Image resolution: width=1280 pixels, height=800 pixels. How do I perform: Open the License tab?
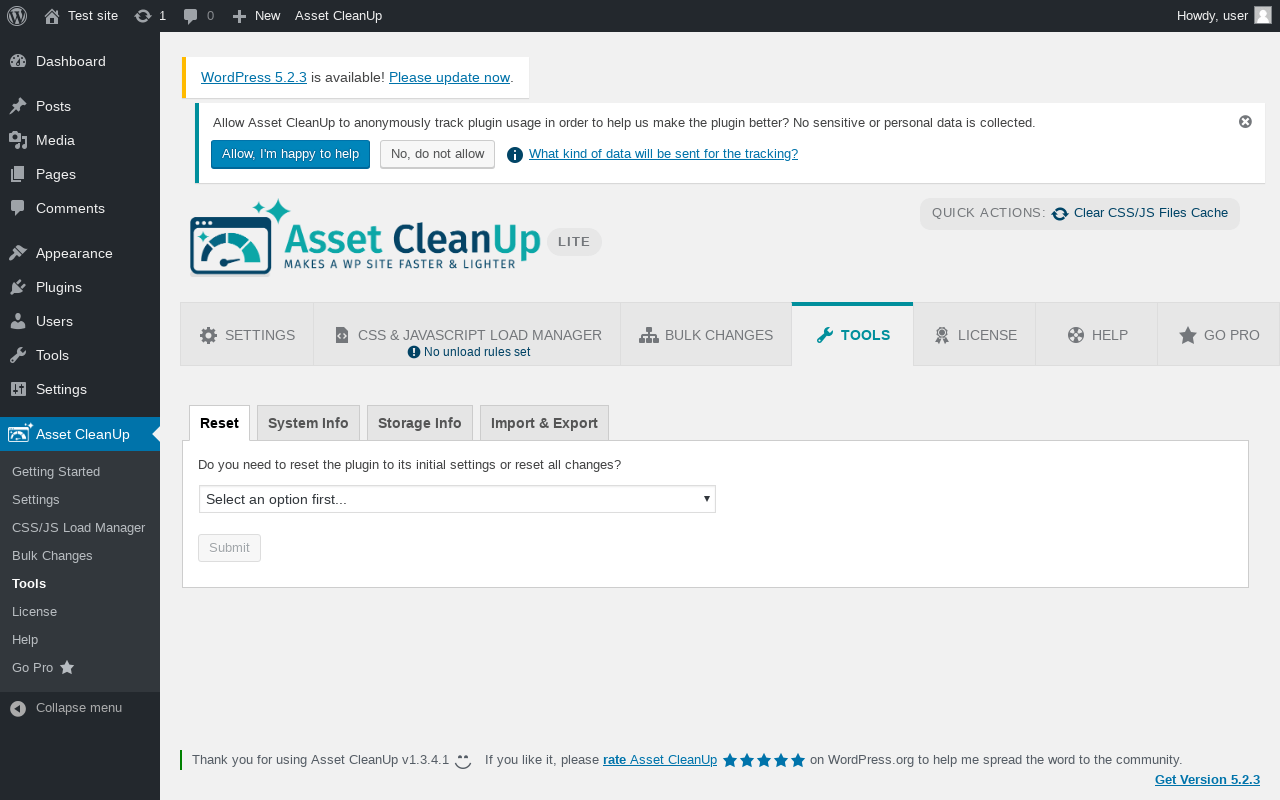tap(975, 335)
